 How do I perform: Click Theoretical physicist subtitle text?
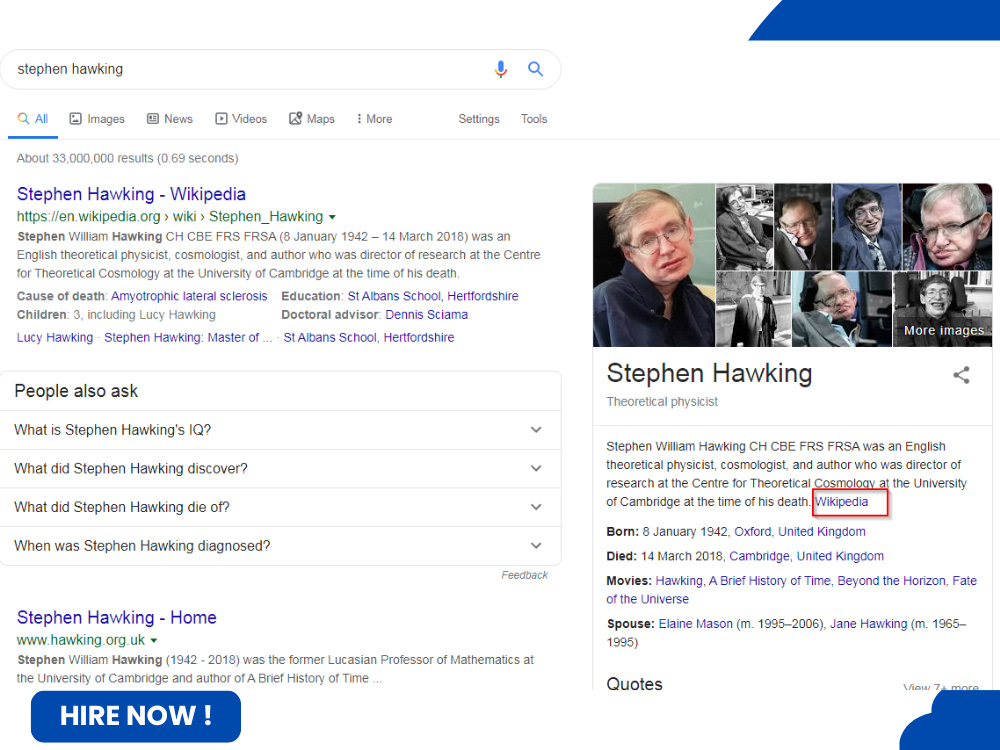click(662, 402)
